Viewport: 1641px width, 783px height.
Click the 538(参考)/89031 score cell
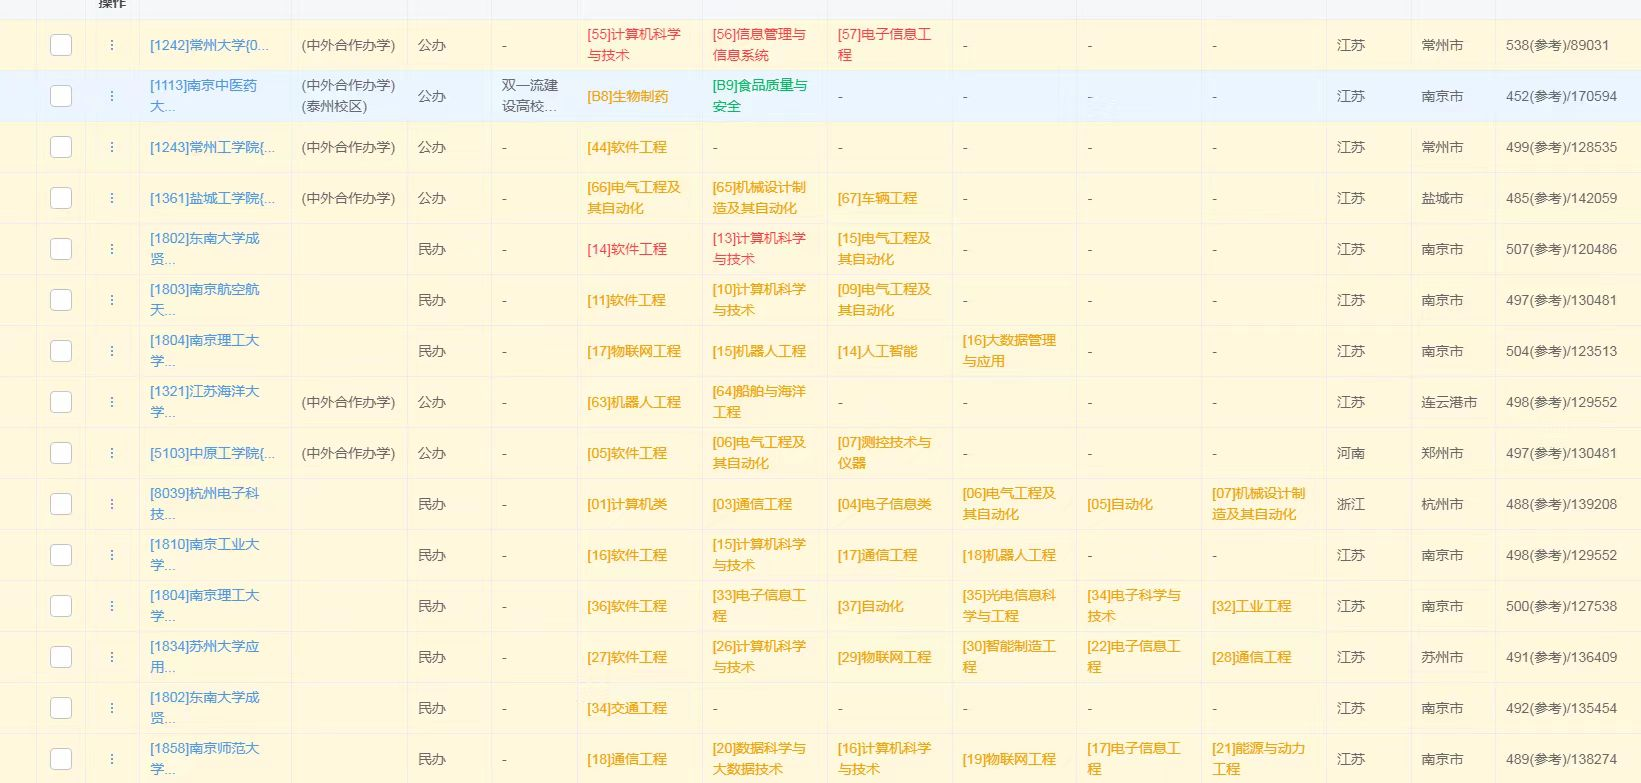1558,45
